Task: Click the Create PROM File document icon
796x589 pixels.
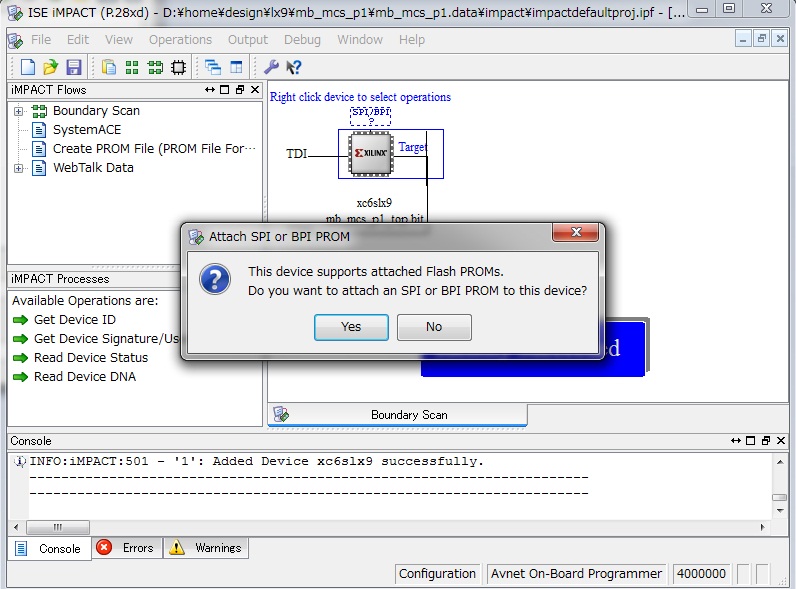Action: [39, 149]
